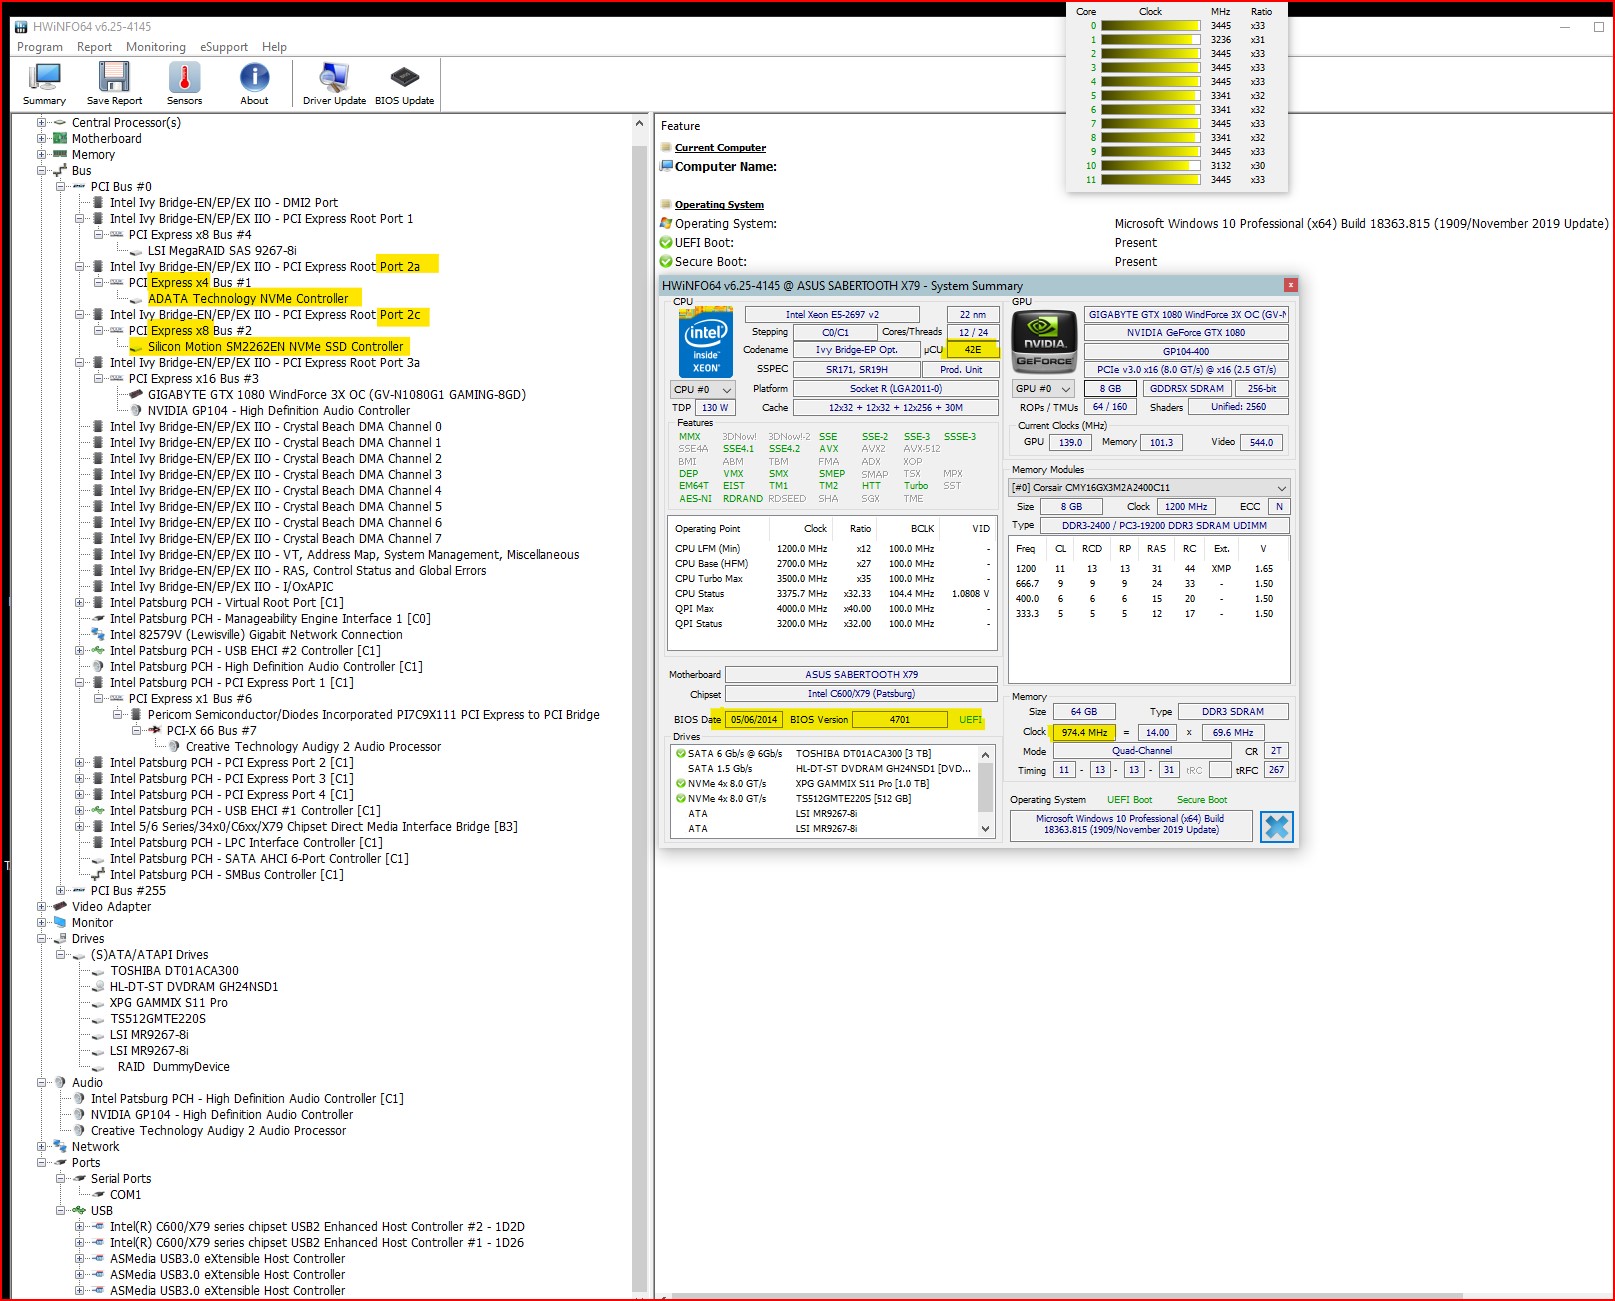Launch Driver Update from the toolbar
The height and width of the screenshot is (1301, 1615).
[x=334, y=84]
